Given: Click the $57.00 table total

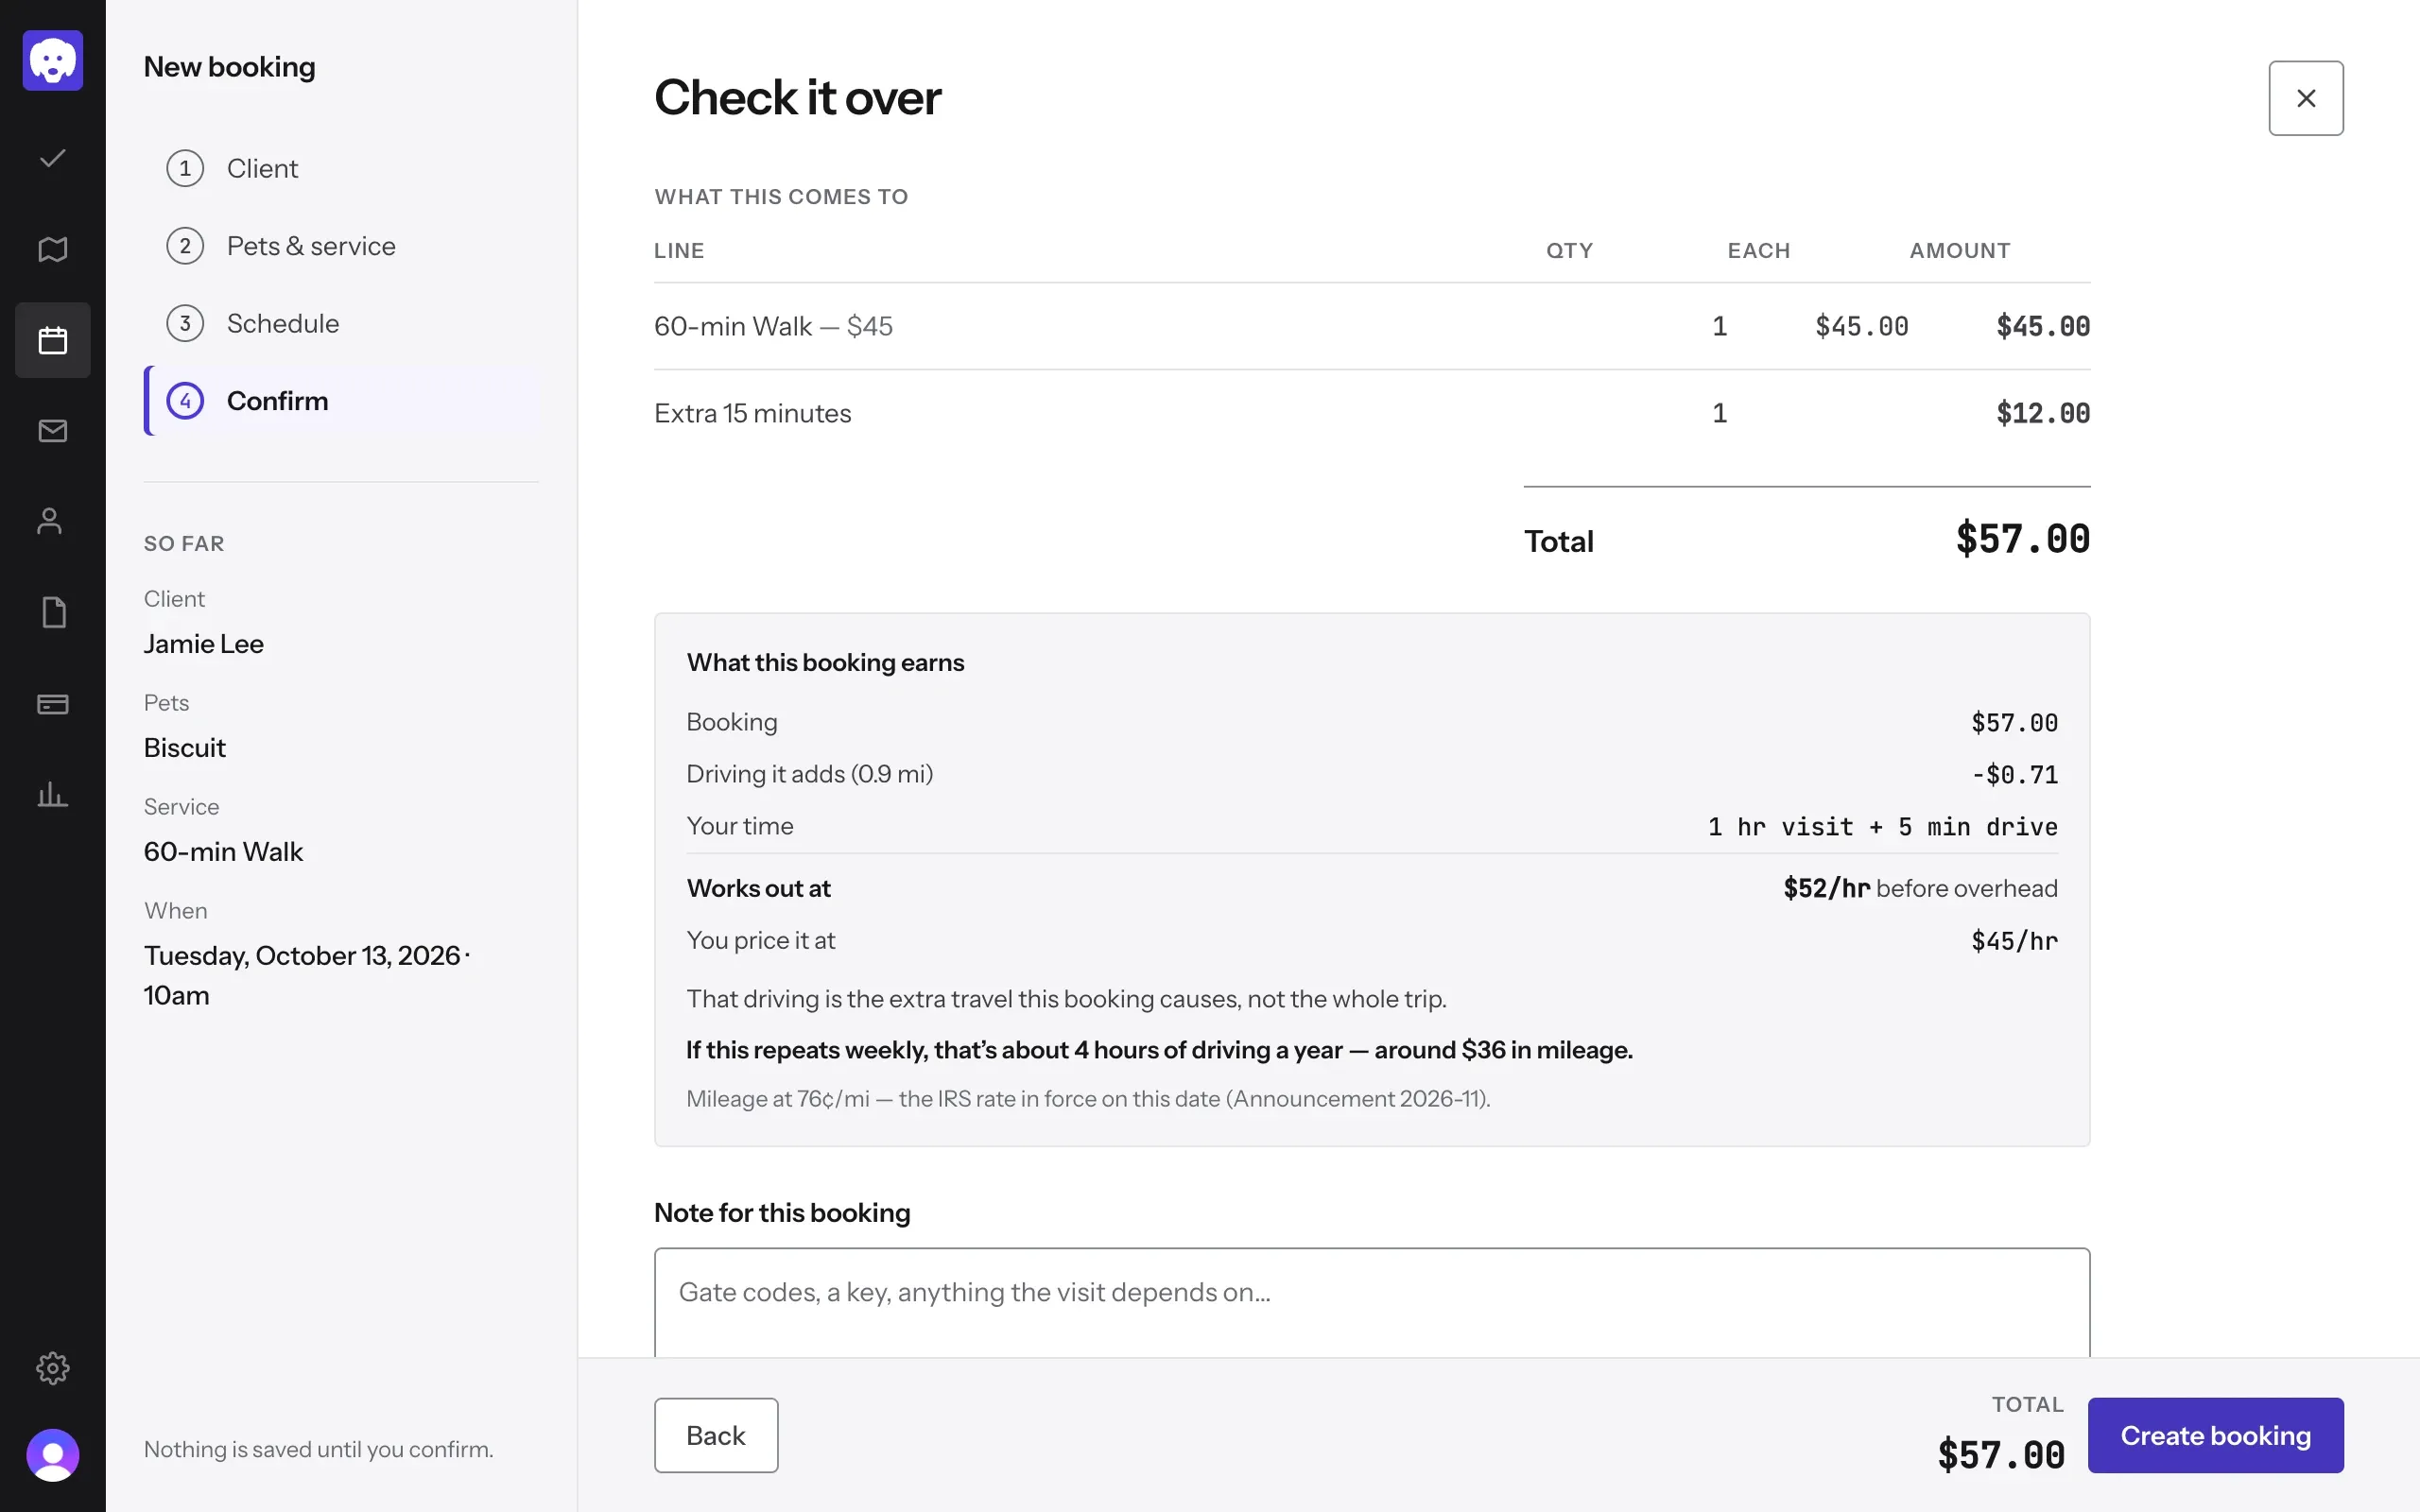Looking at the screenshot, I should pyautogui.click(x=2022, y=539).
